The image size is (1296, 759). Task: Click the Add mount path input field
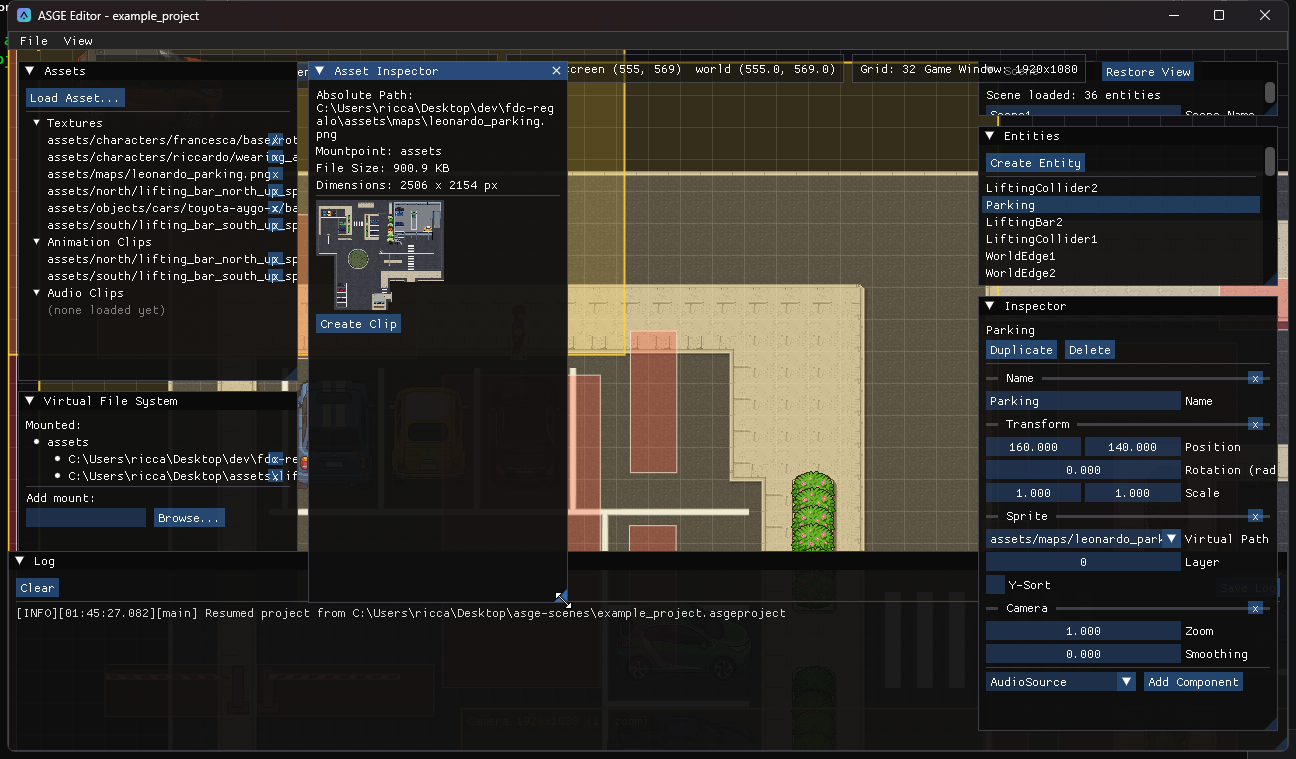pos(86,518)
